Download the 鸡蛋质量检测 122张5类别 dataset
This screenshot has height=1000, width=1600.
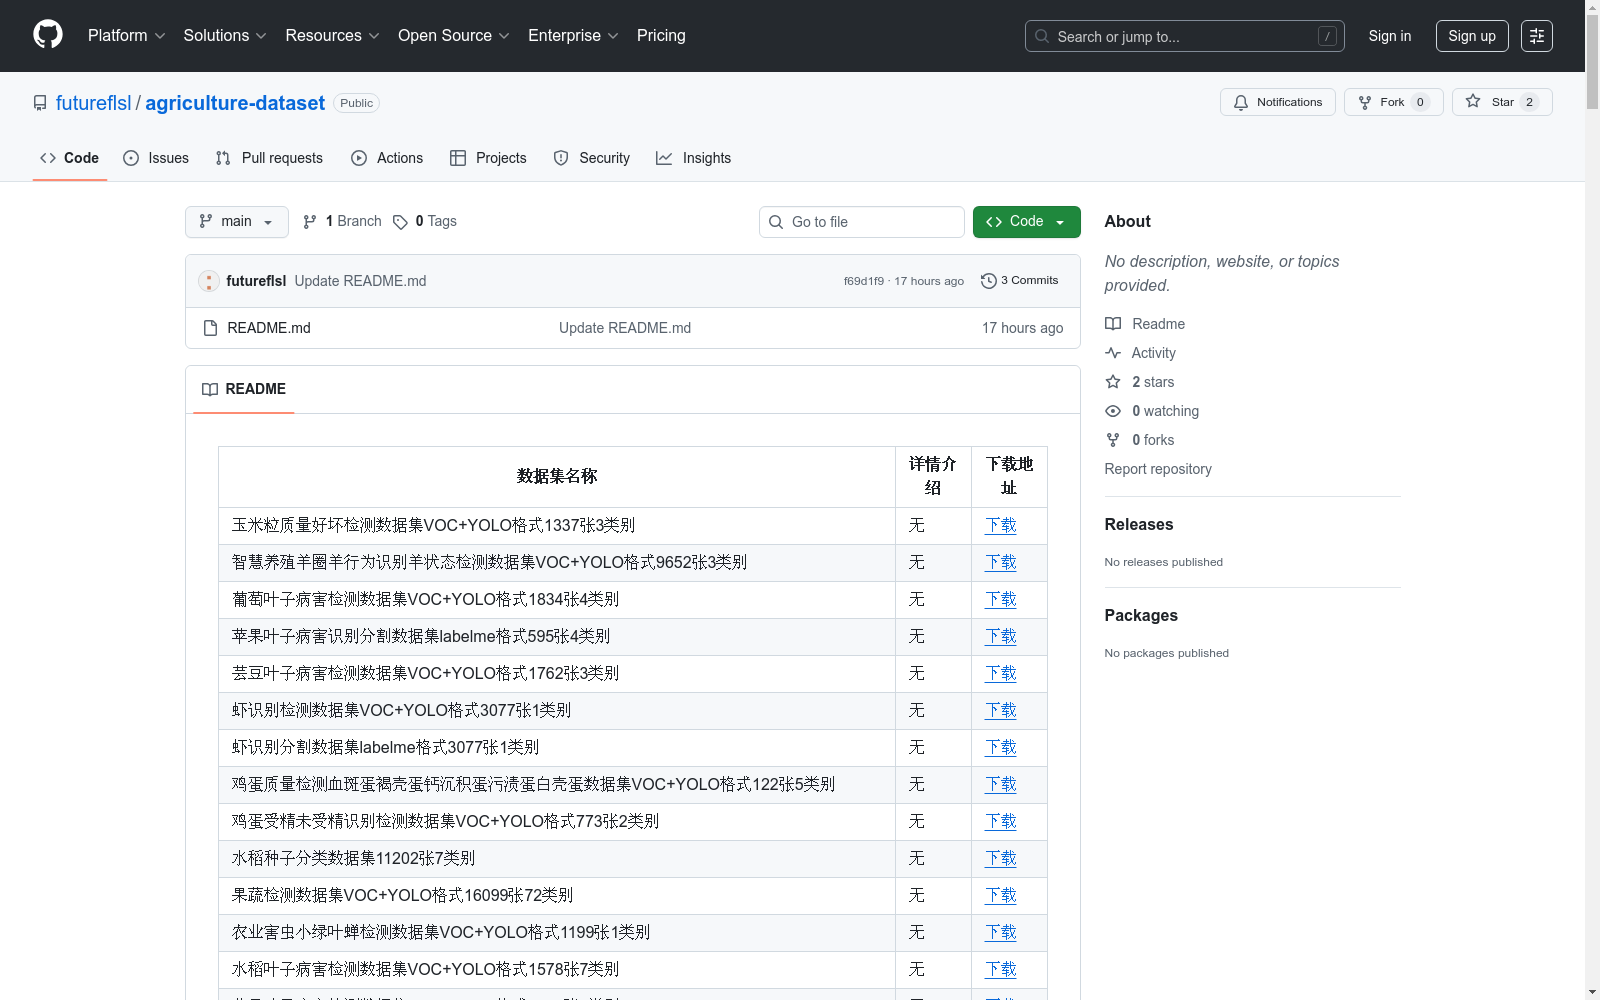click(x=1001, y=784)
